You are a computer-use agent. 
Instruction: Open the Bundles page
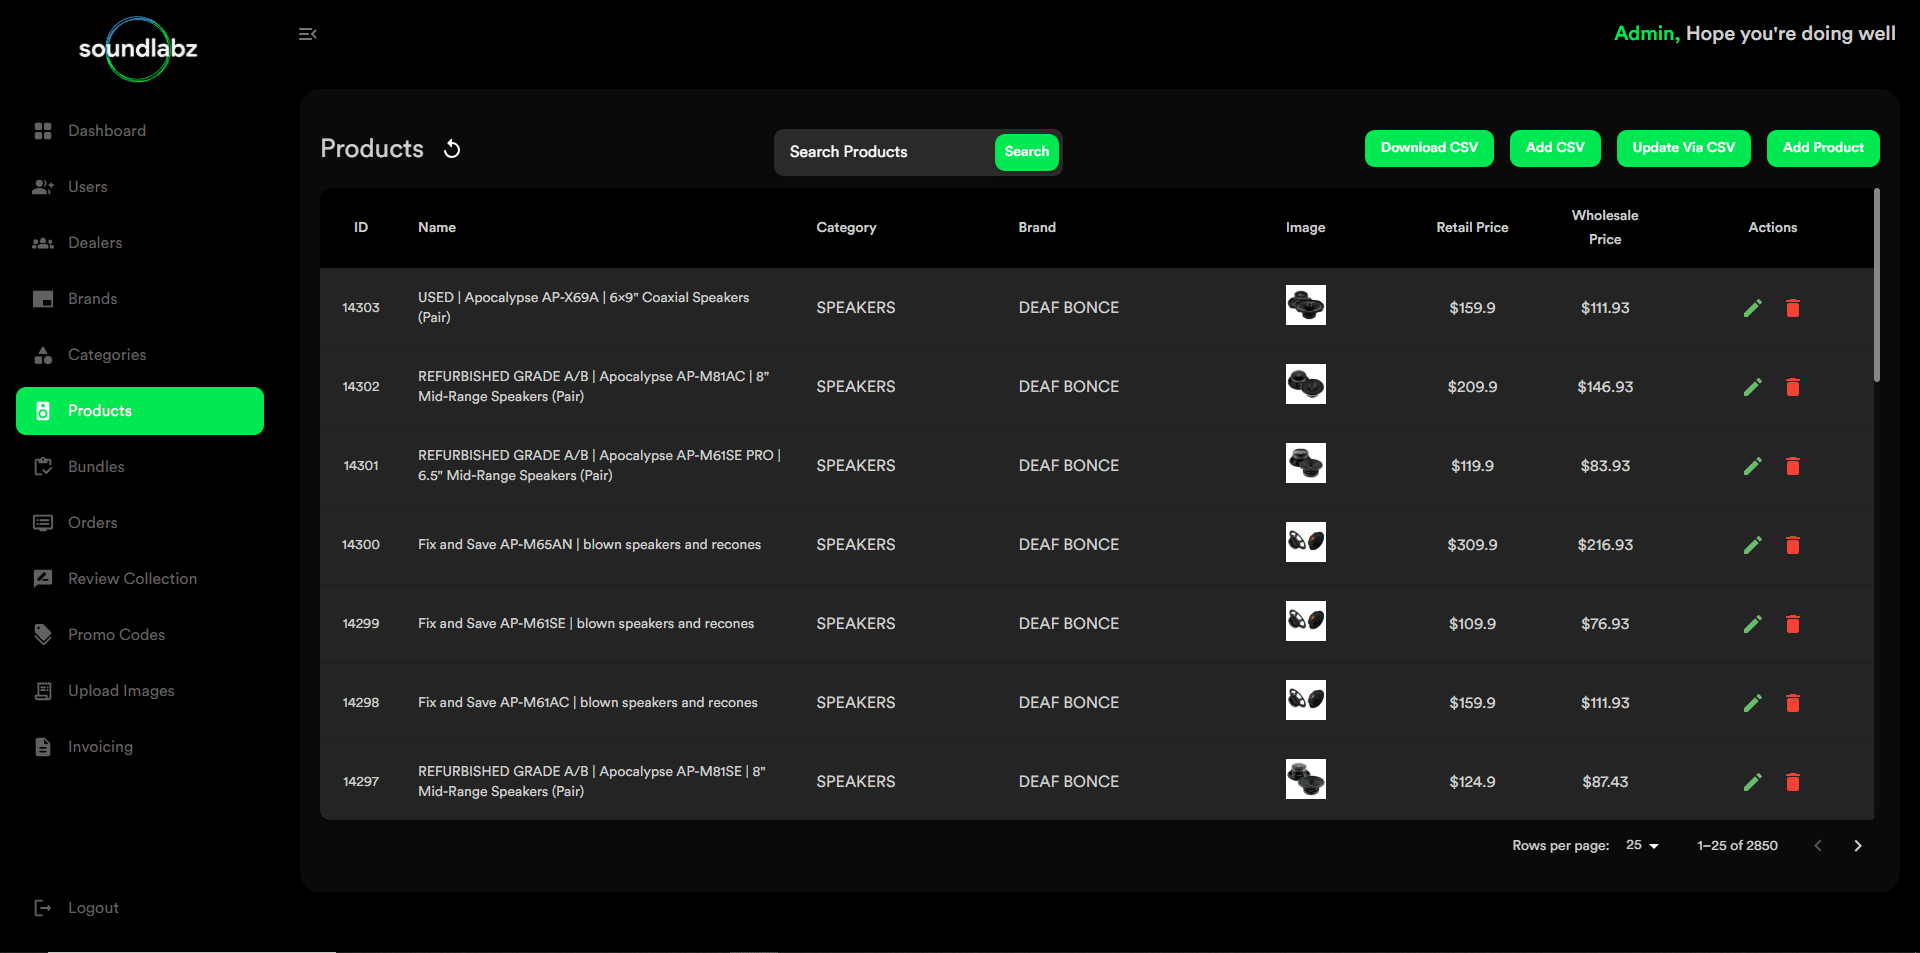(x=140, y=467)
